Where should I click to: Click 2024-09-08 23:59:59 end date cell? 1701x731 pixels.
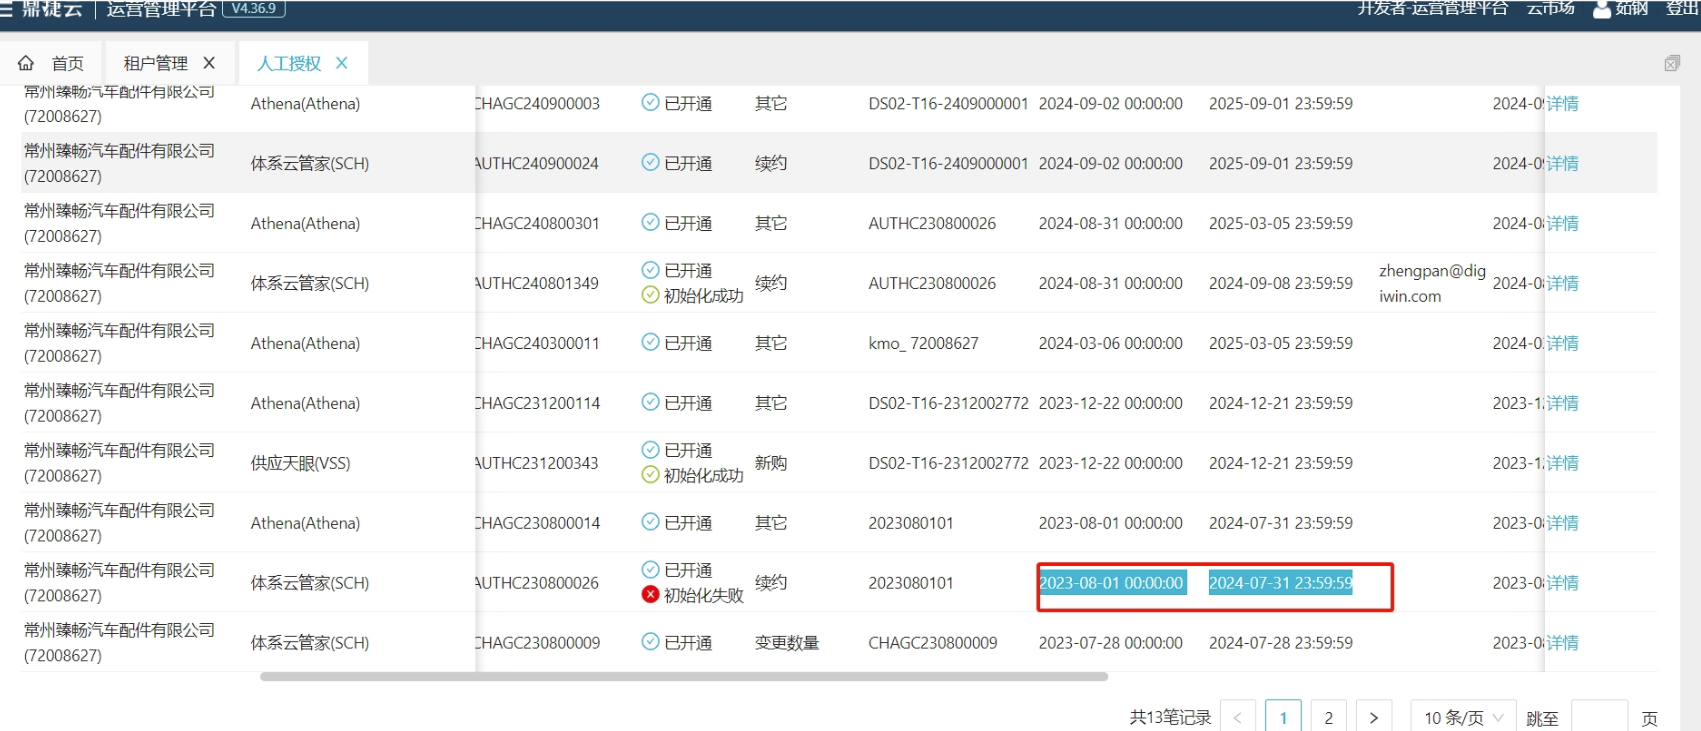[1281, 283]
